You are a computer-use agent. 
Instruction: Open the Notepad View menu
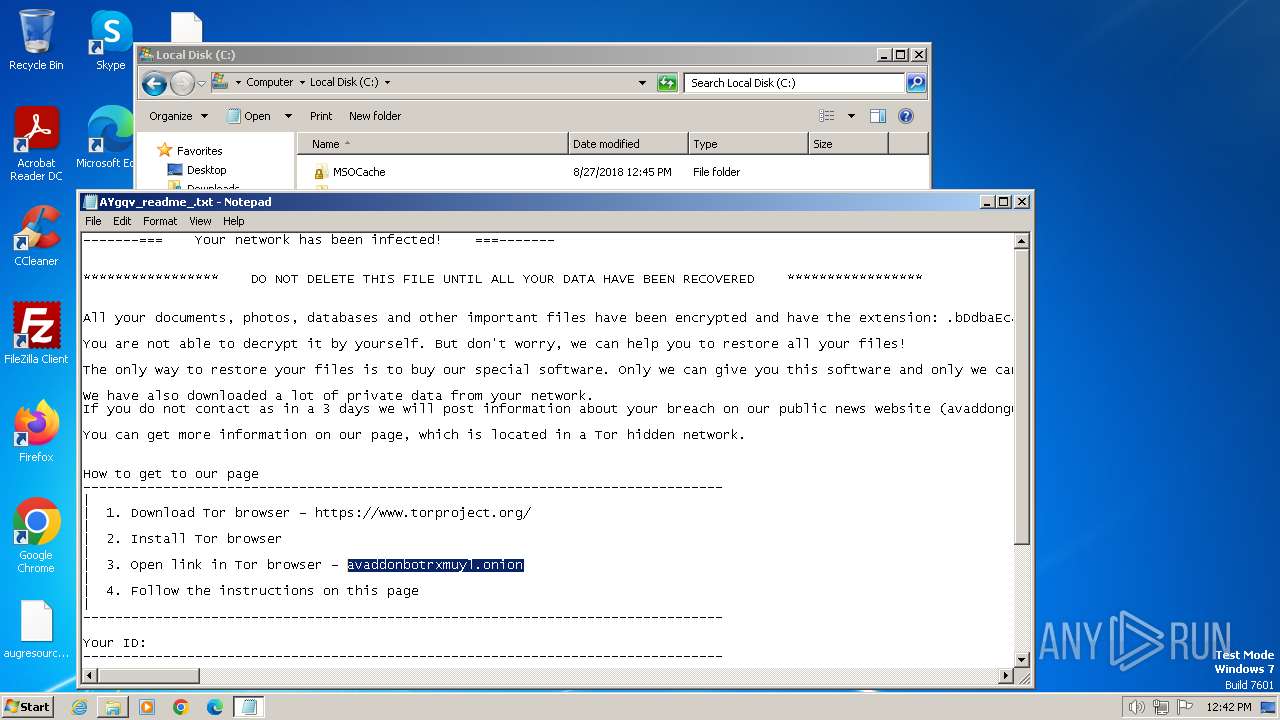(200, 221)
